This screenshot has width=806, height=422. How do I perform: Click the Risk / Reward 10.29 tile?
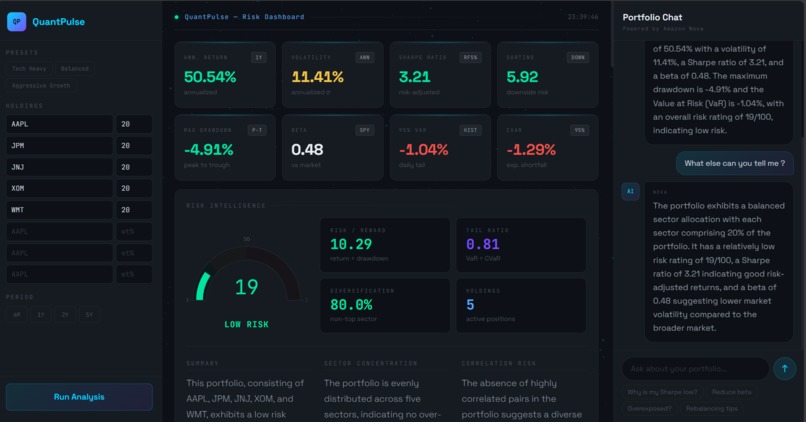[385, 245]
